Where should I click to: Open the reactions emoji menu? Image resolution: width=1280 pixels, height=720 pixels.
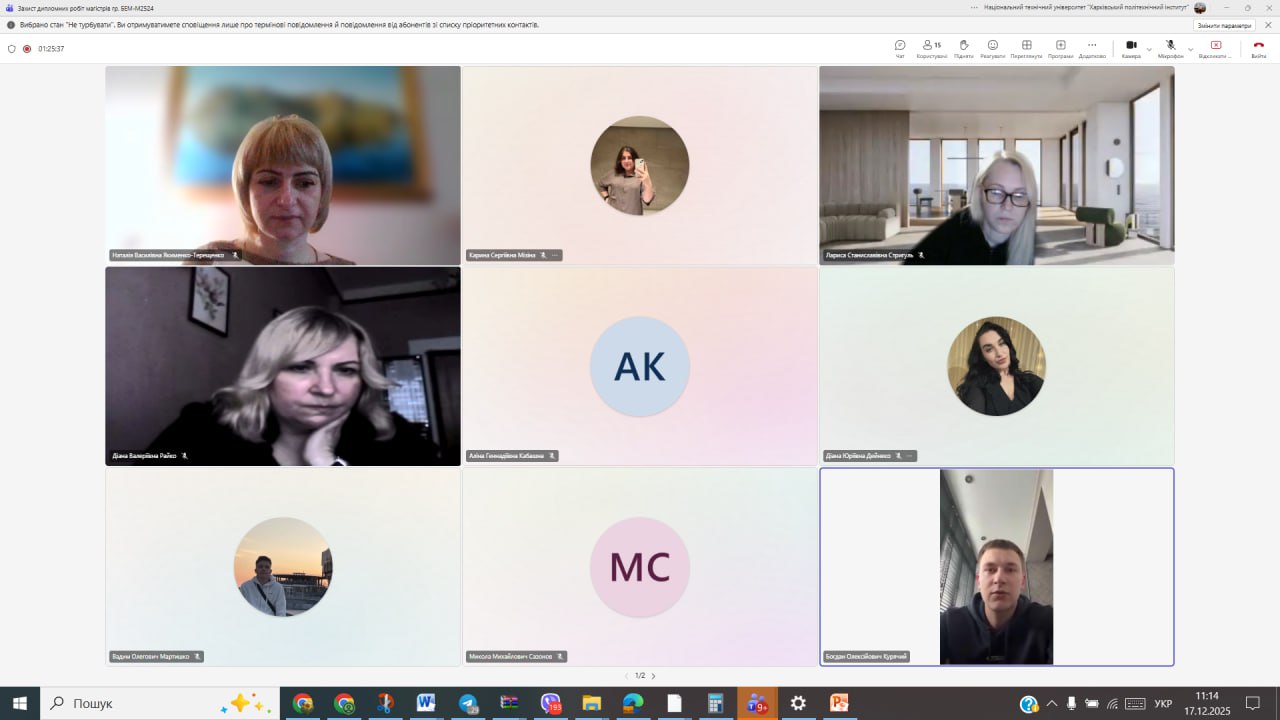tap(993, 48)
